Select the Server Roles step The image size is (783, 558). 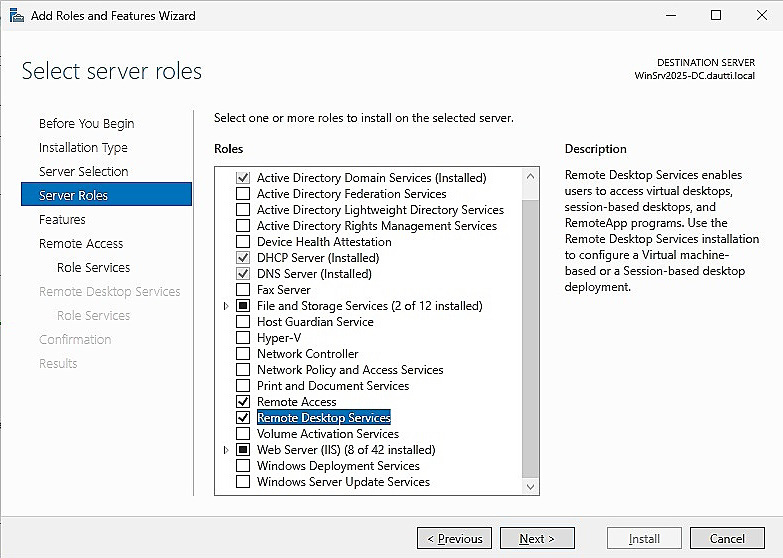coord(106,194)
